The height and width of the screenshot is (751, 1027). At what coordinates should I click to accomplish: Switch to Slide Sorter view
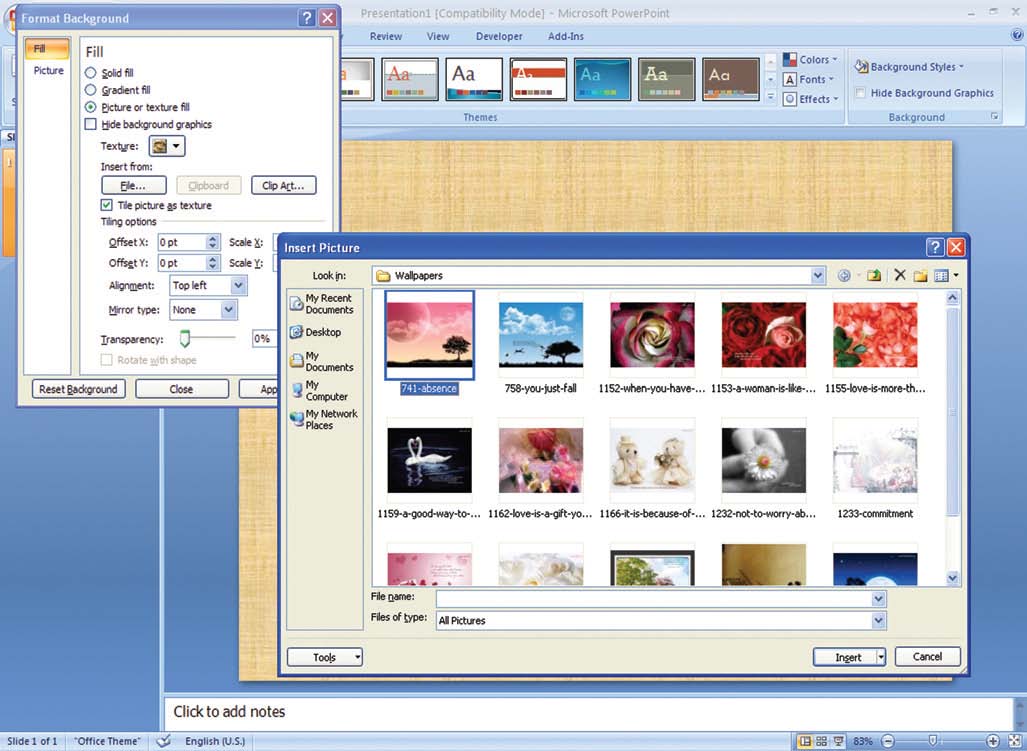coord(824,741)
